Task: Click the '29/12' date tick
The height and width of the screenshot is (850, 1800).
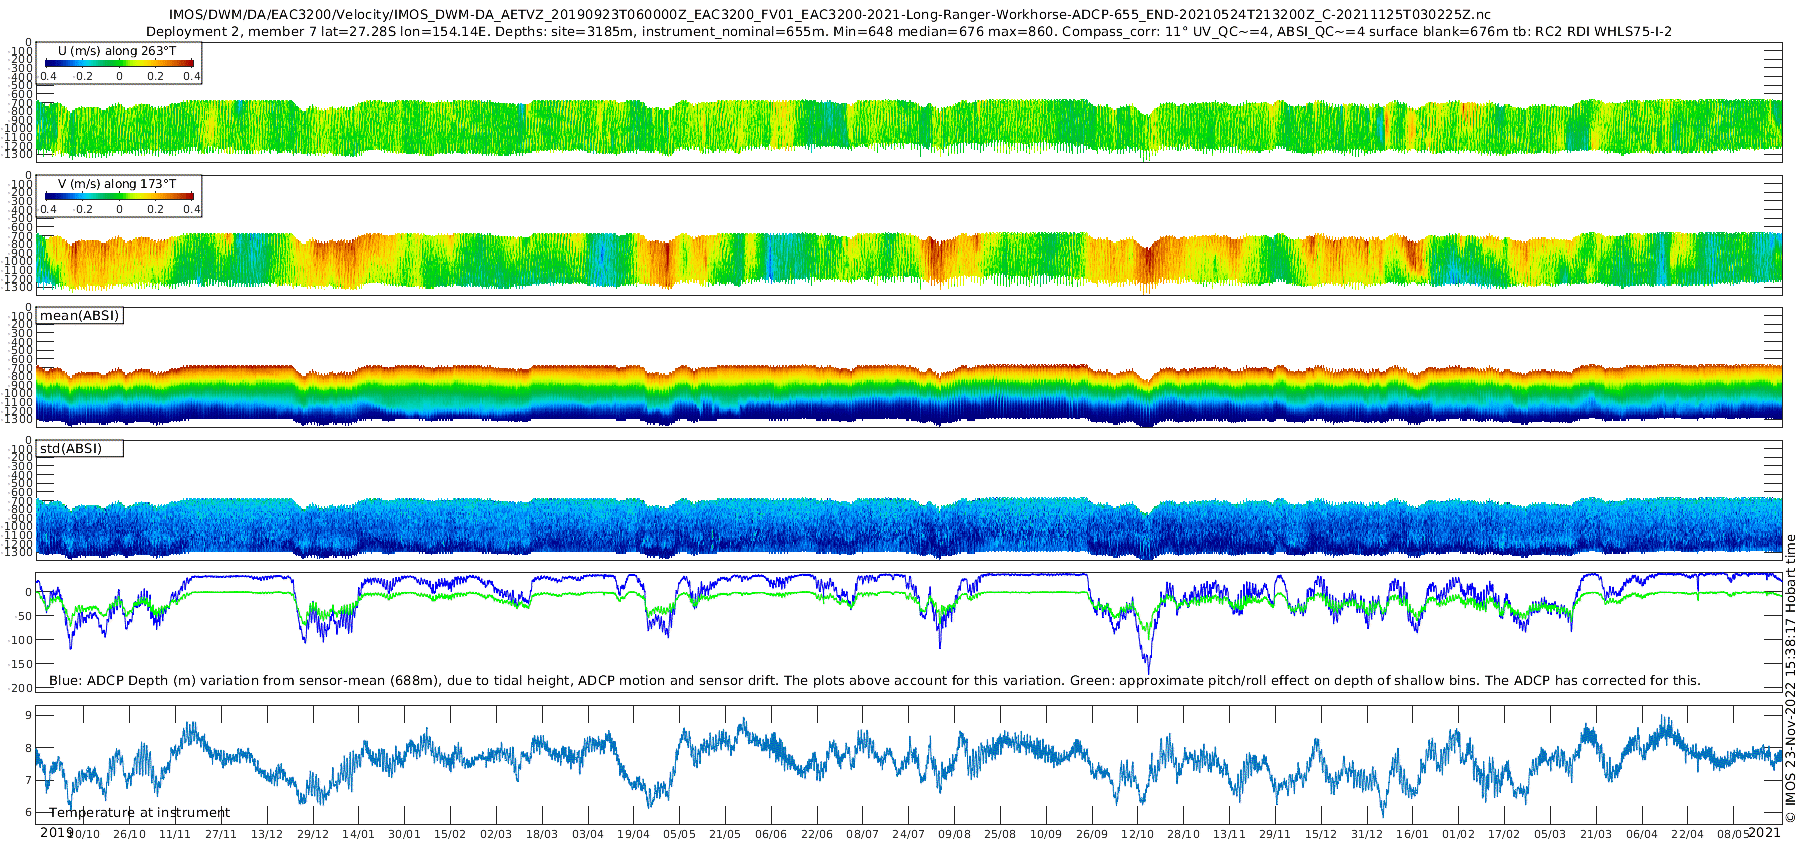Action: click(313, 834)
